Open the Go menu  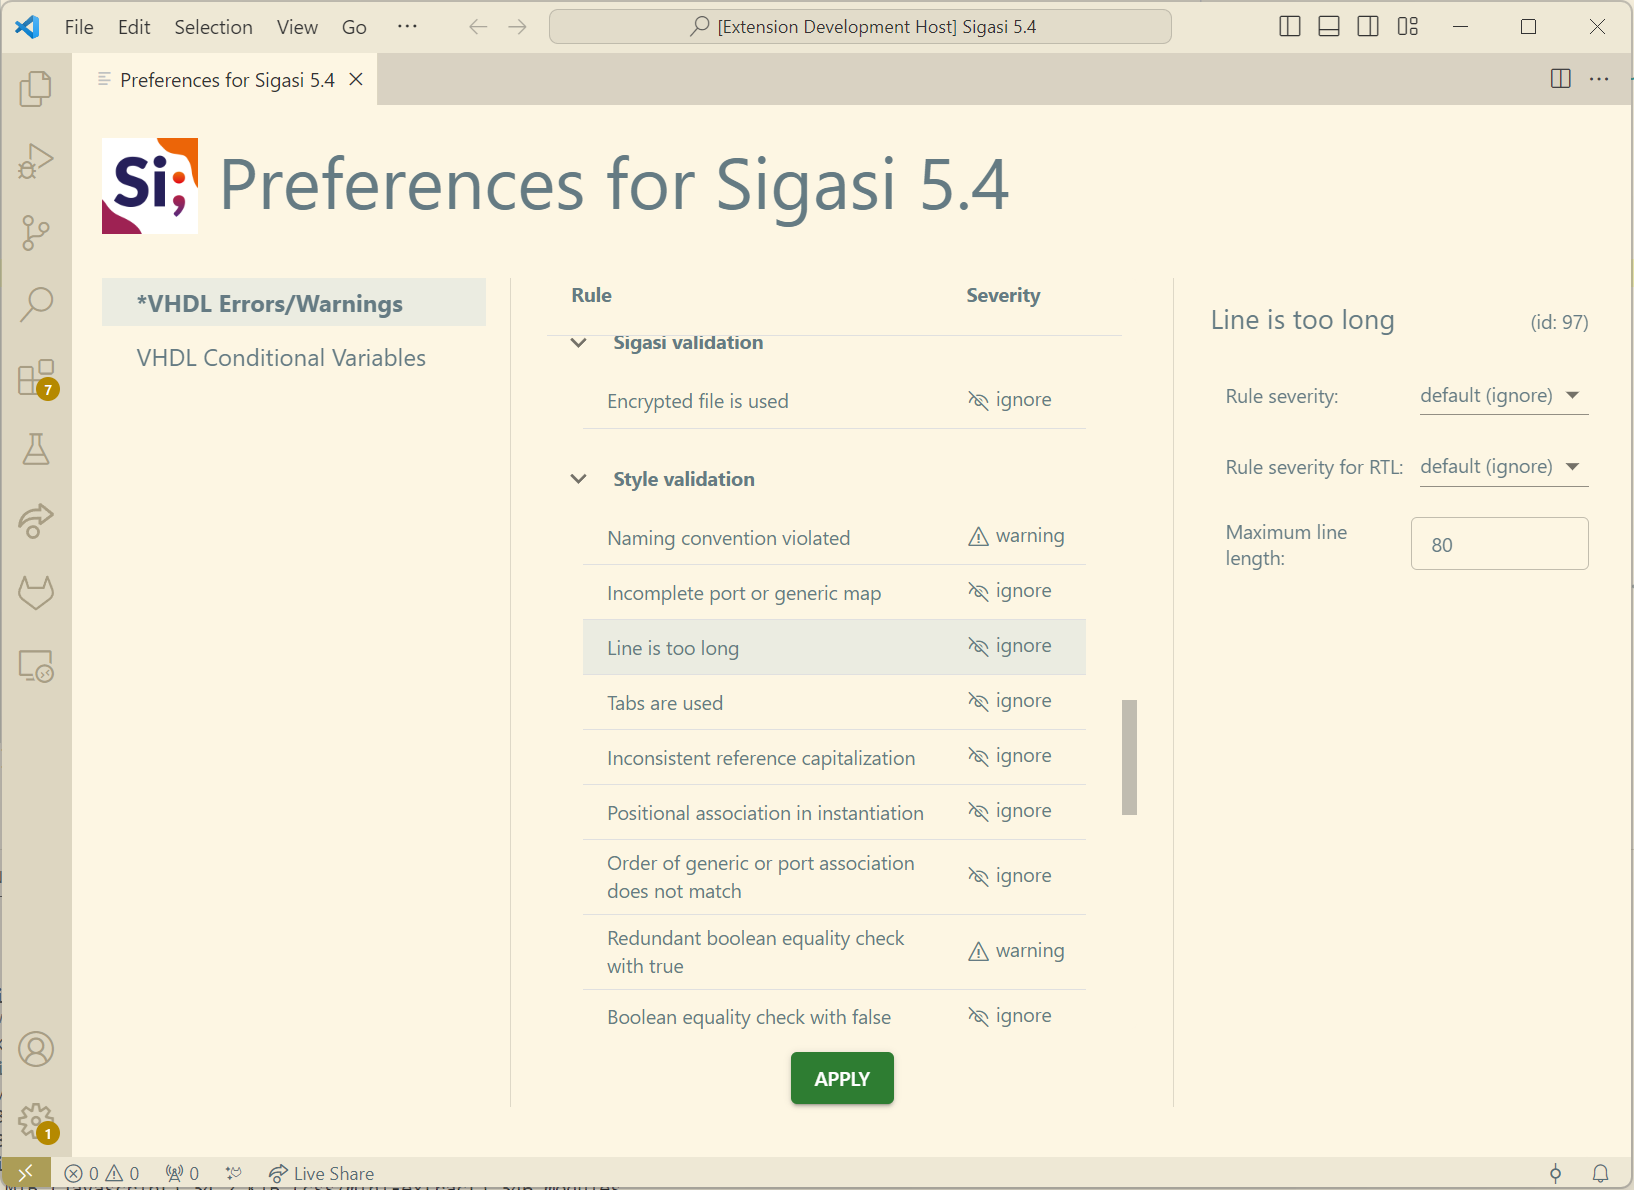coord(354,27)
